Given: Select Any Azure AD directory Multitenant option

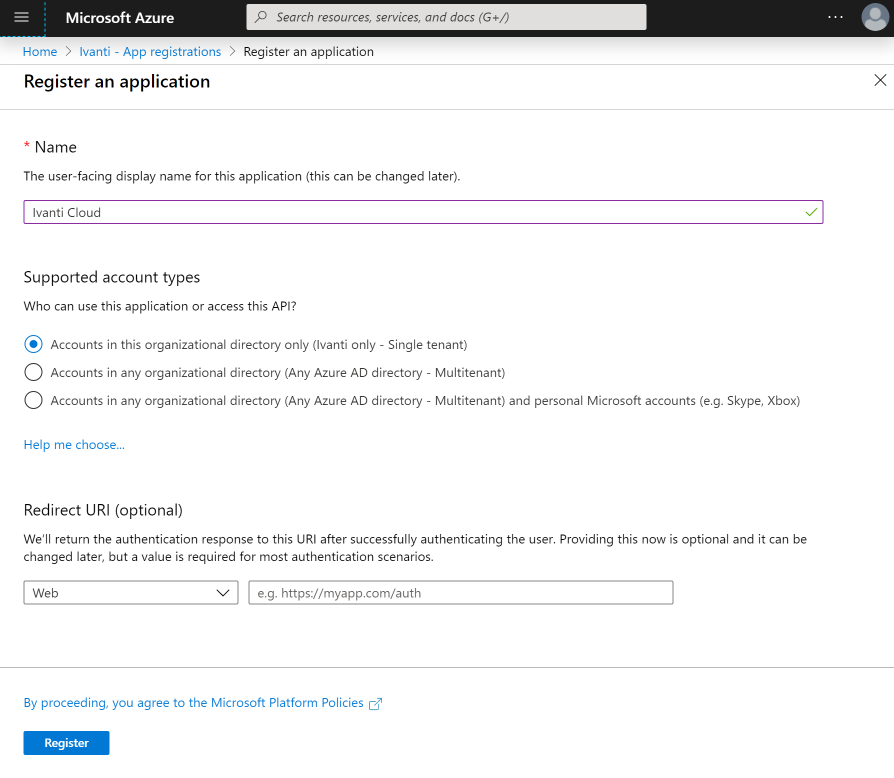Looking at the screenshot, I should [34, 372].
